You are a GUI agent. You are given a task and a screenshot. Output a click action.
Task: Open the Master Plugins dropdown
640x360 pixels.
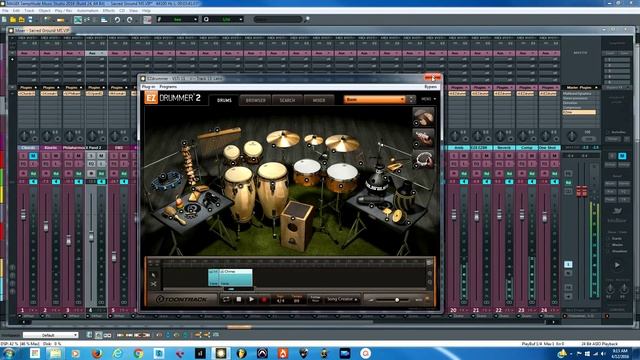(581, 87)
